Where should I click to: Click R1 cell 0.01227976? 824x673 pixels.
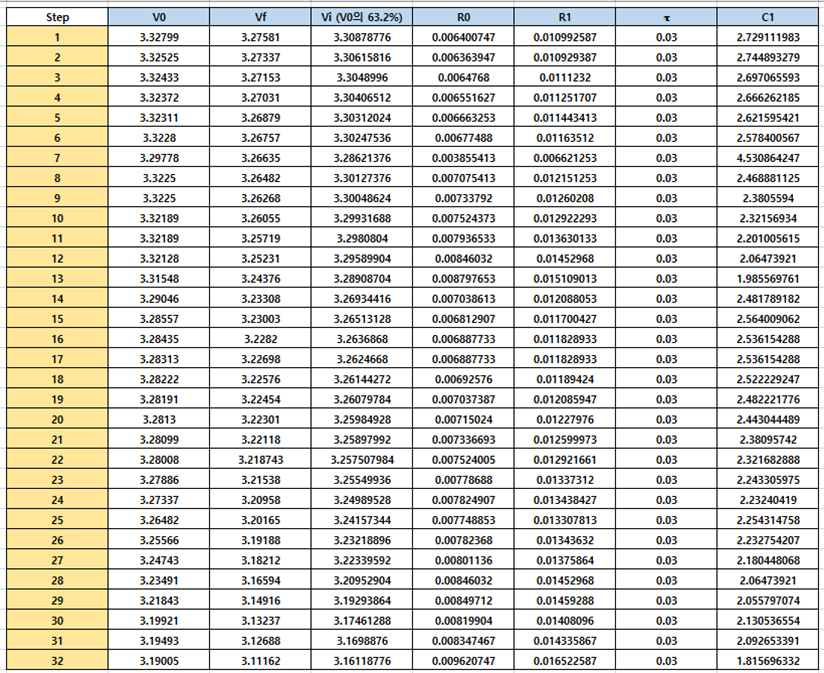click(564, 420)
